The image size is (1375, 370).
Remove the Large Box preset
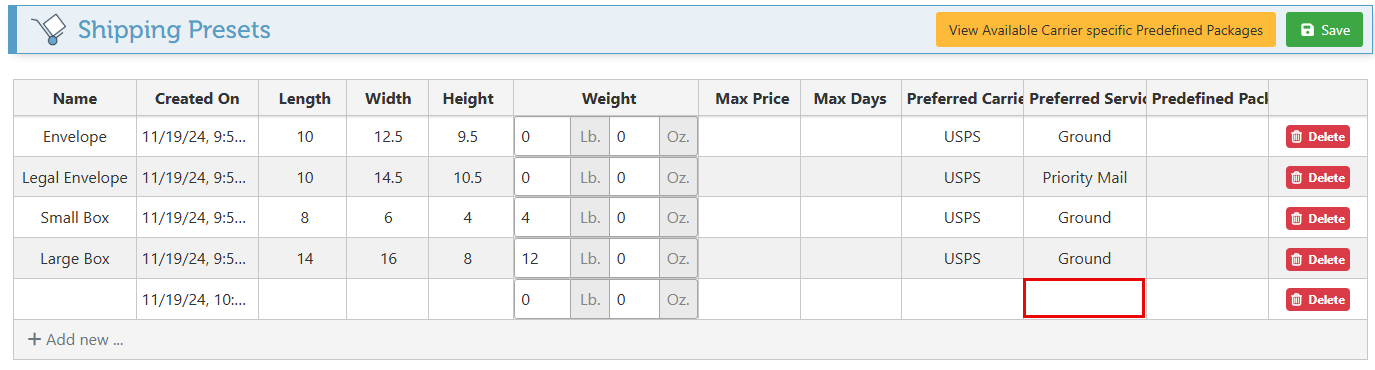(x=1318, y=259)
